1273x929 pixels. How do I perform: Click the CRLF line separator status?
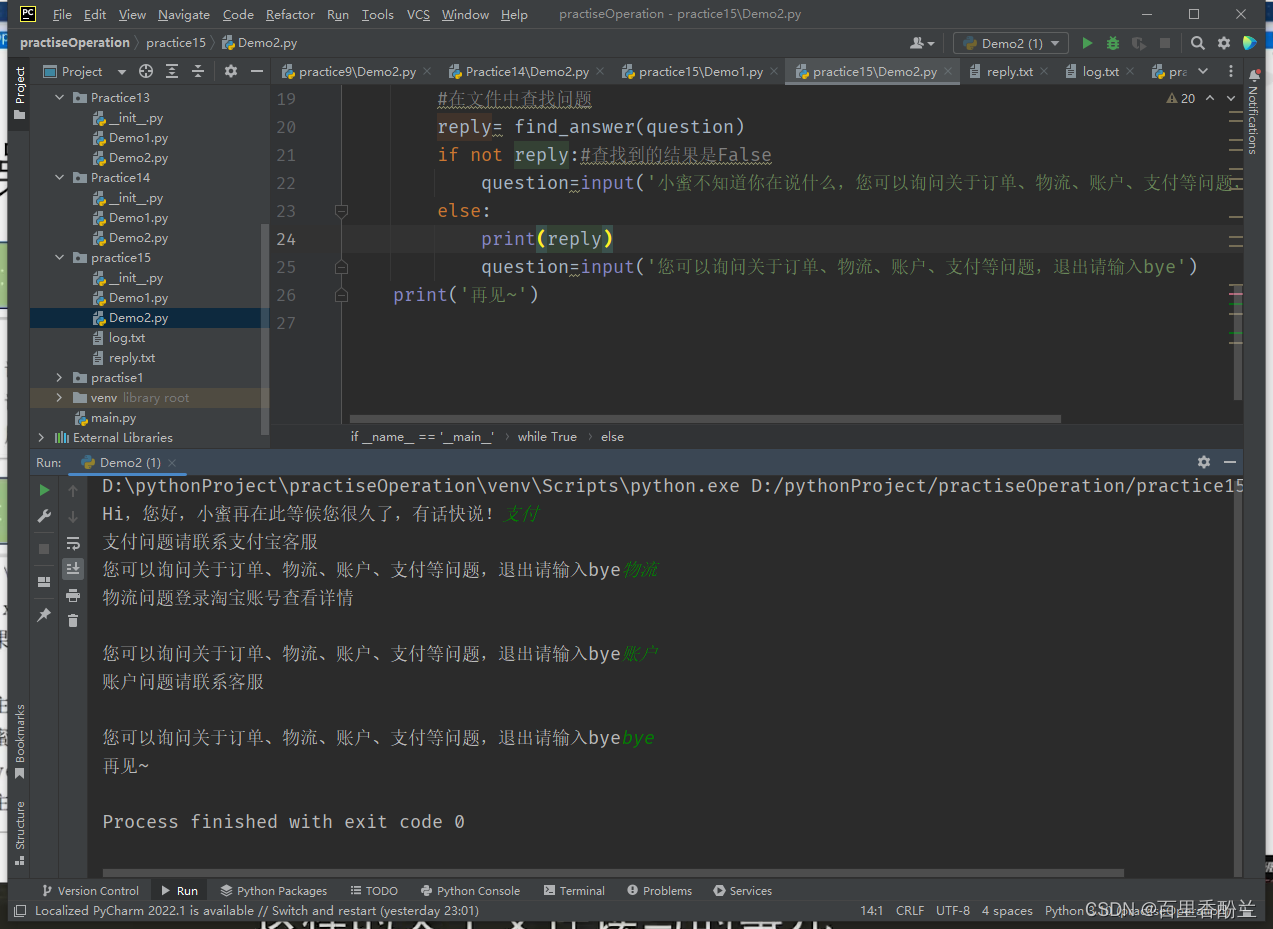(910, 910)
